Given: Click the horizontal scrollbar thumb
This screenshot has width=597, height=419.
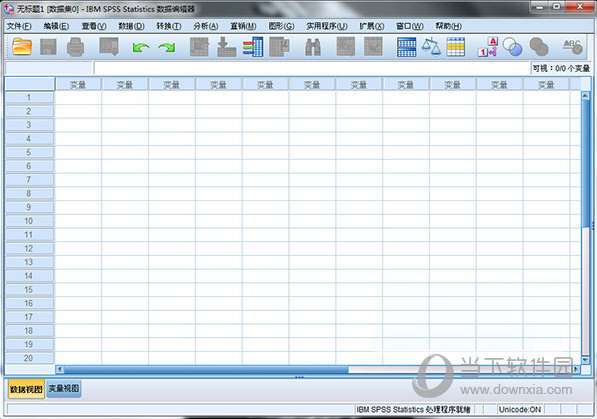Looking at the screenshot, I should [206, 369].
